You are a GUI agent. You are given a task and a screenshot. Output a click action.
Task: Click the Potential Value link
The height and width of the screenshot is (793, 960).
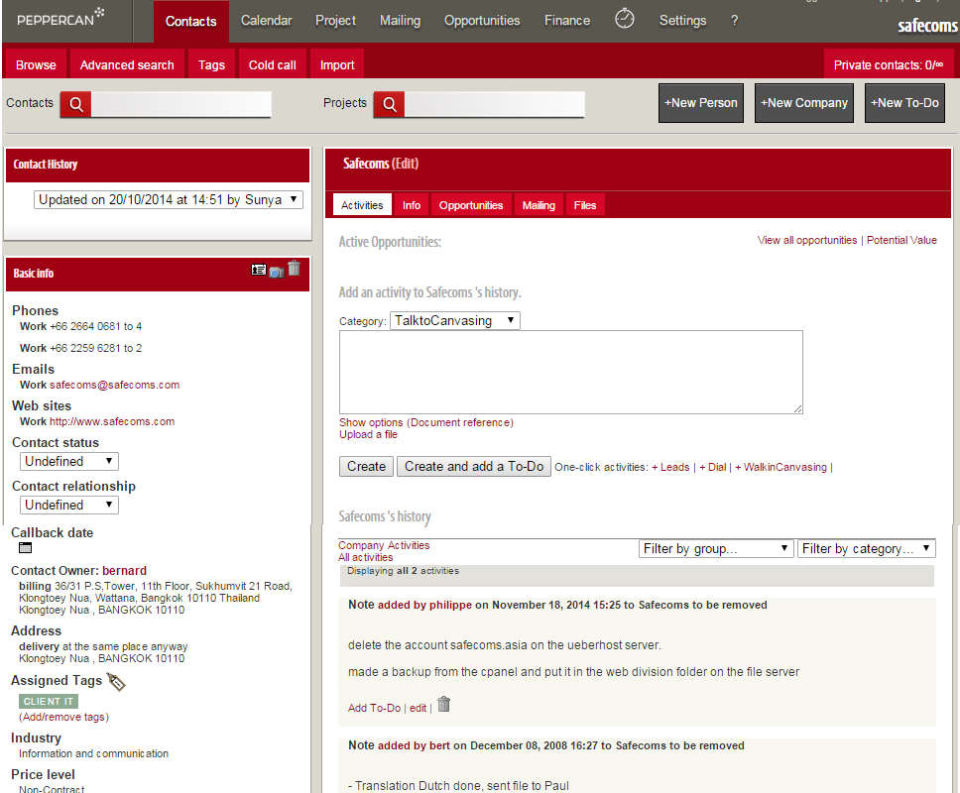point(901,240)
